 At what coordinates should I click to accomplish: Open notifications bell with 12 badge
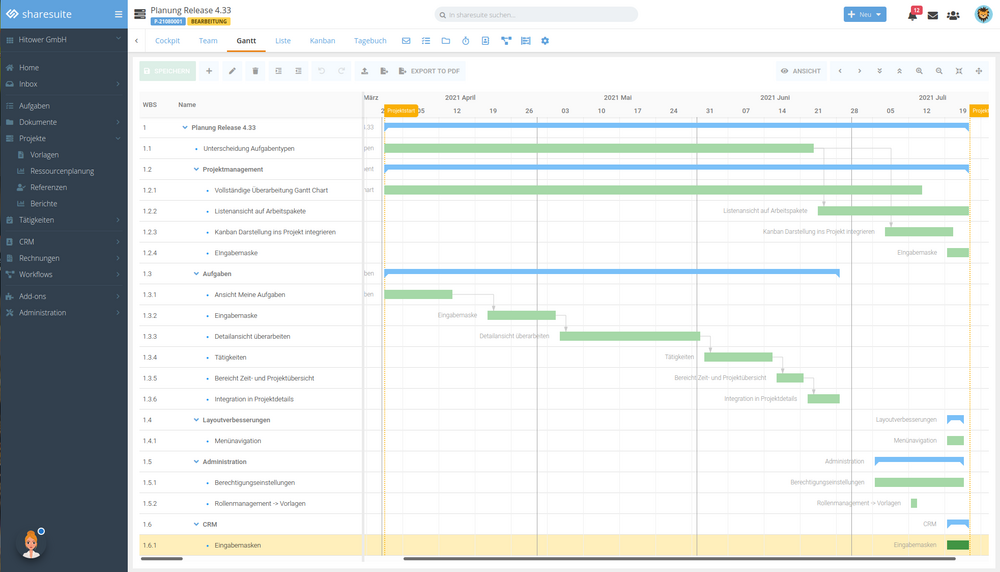pos(913,14)
